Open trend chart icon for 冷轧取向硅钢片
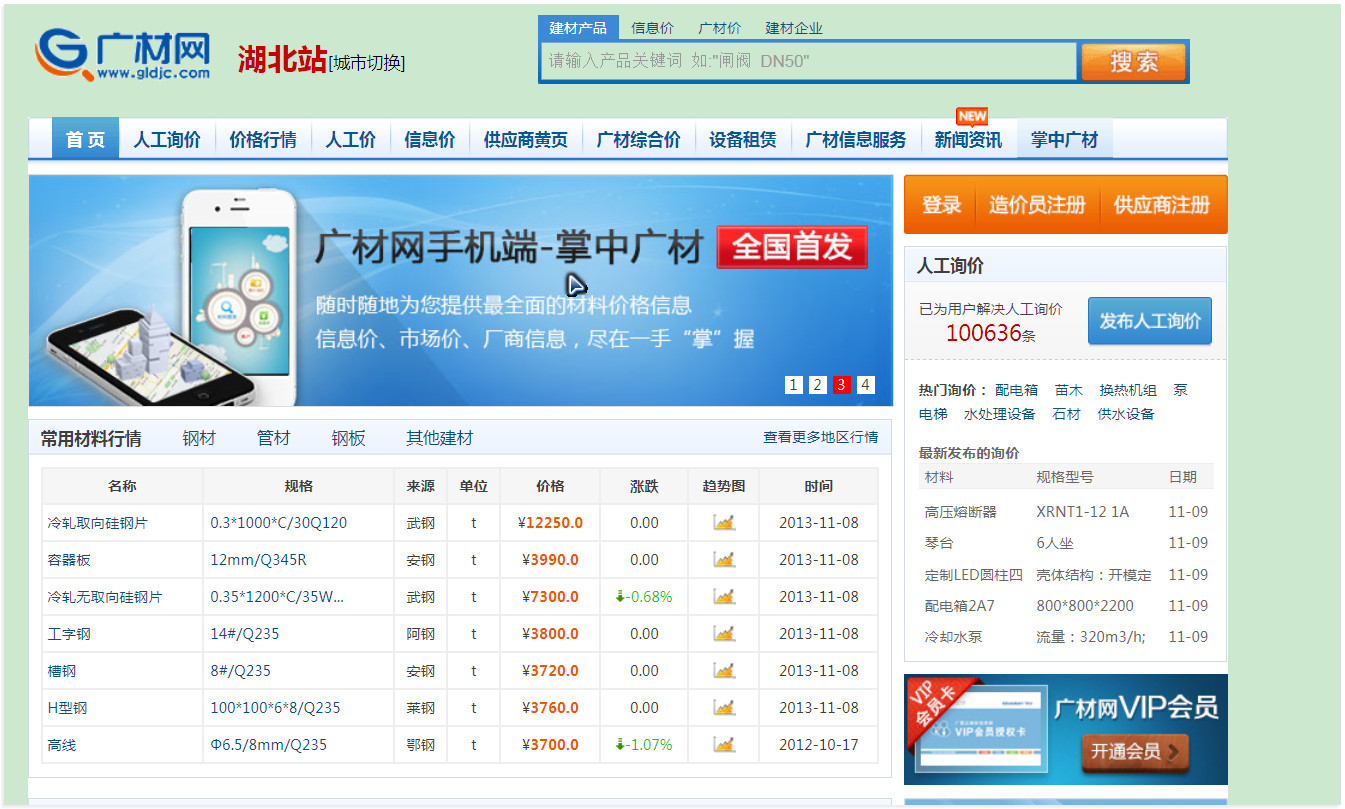 [x=724, y=522]
